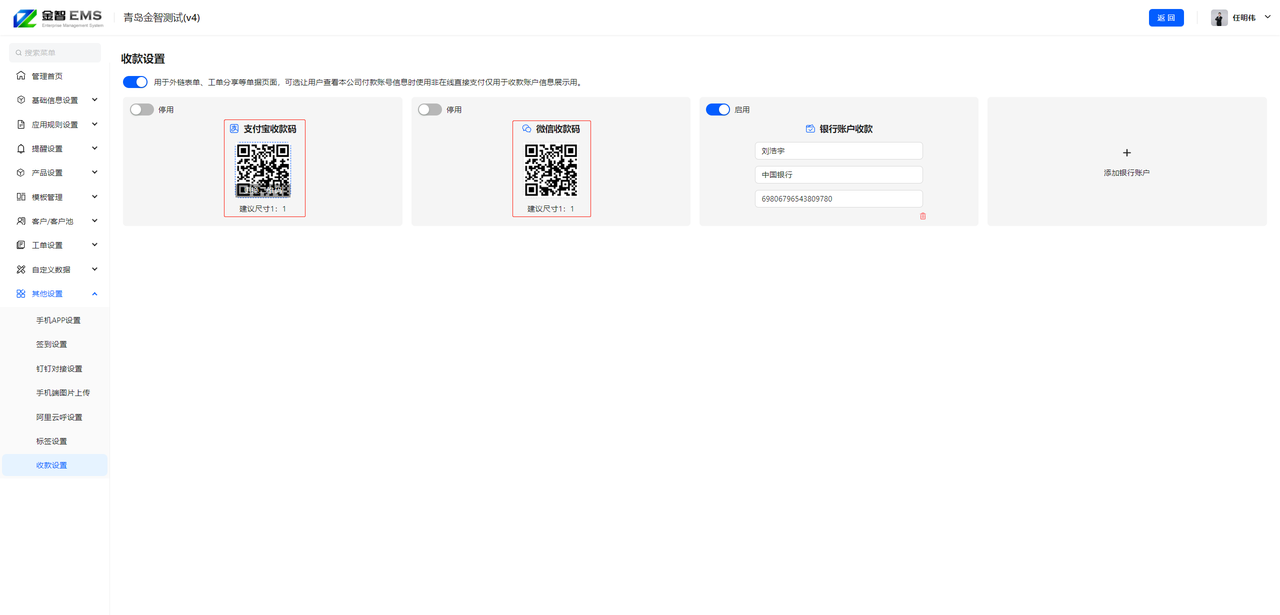Click the Alipay icon beside 支付宝收款码

pyautogui.click(x=234, y=129)
